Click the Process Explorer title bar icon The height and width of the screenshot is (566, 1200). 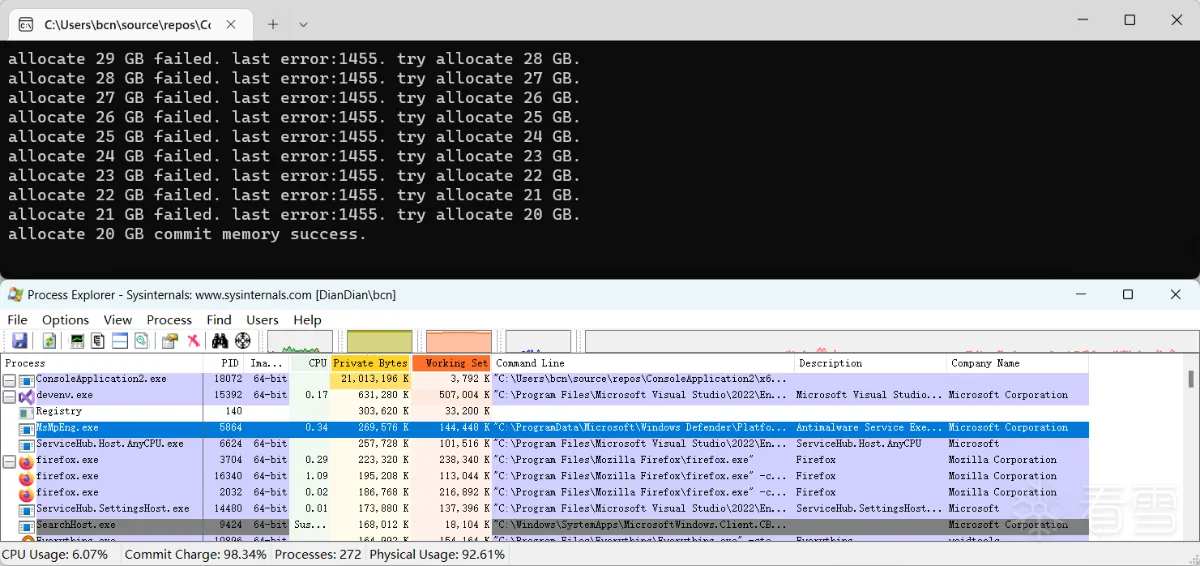coord(15,294)
